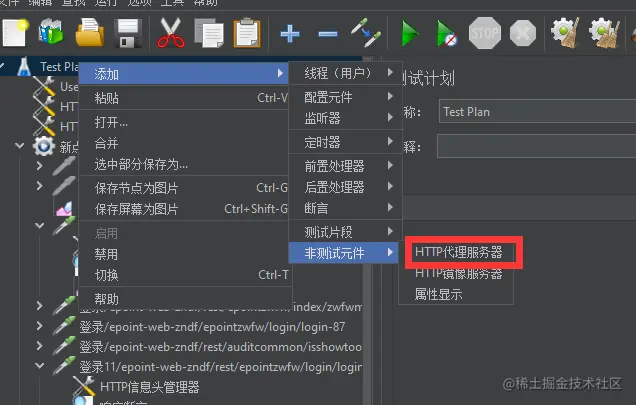This screenshot has height=405, width=636.
Task: Click the STOP test icon
Action: click(485, 33)
